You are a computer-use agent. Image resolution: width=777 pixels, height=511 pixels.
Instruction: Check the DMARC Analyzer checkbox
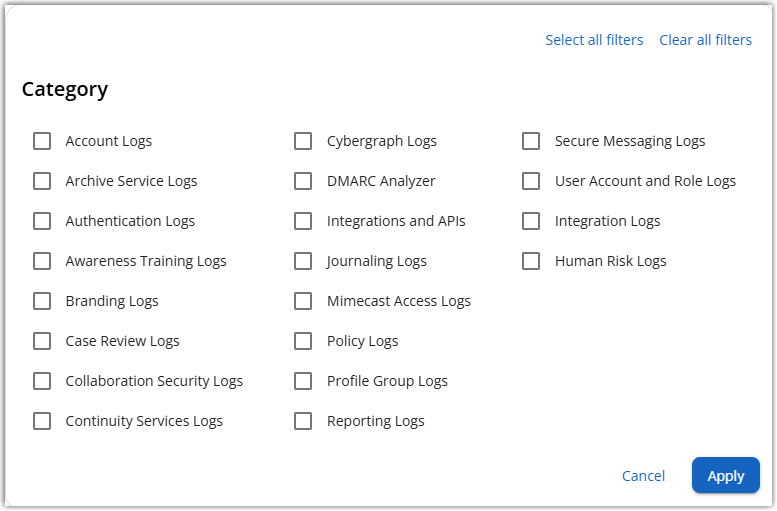303,181
